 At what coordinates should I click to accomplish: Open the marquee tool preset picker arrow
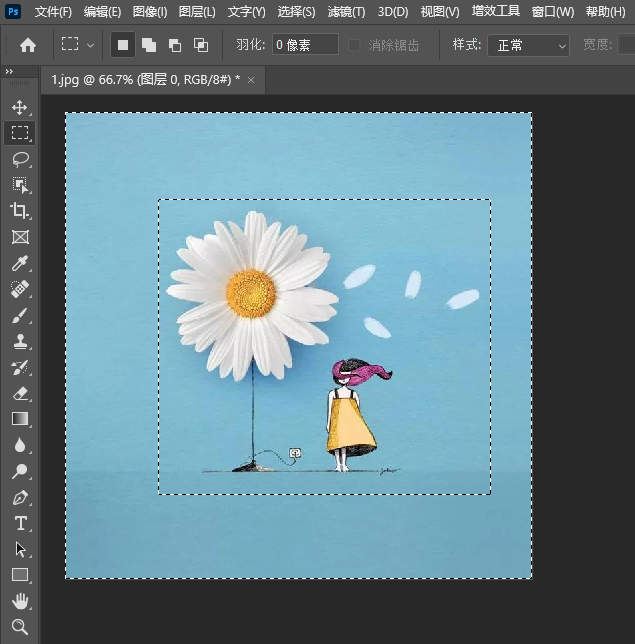[x=91, y=45]
